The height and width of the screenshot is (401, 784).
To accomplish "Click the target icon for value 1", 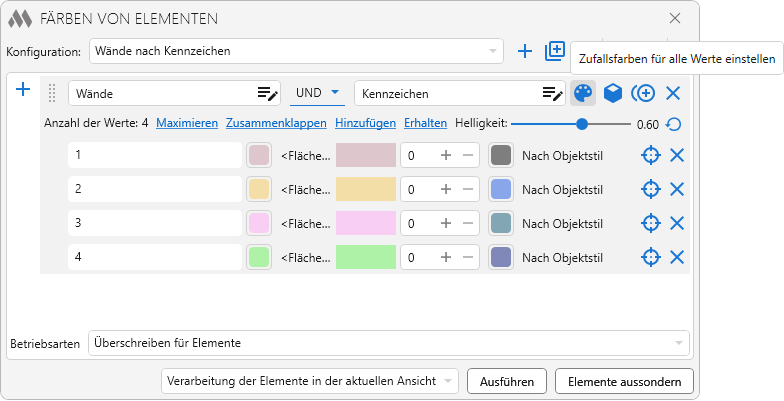I will (650, 155).
